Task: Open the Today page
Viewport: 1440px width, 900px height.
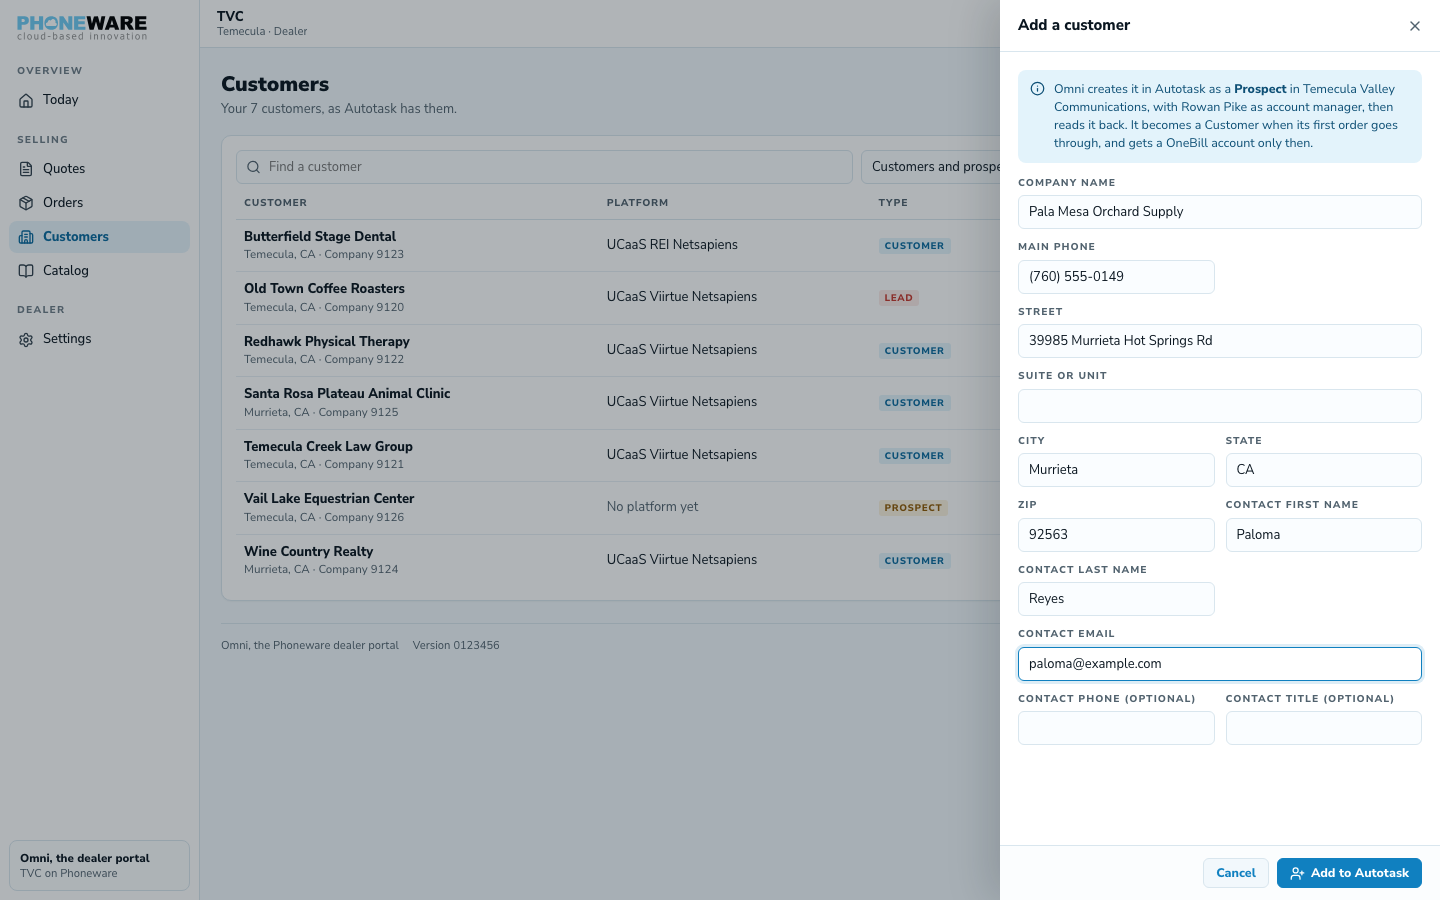Action: [x=99, y=100]
